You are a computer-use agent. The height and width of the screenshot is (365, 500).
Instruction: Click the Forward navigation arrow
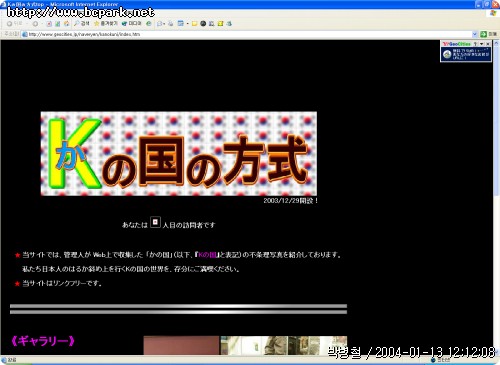(x=35, y=24)
